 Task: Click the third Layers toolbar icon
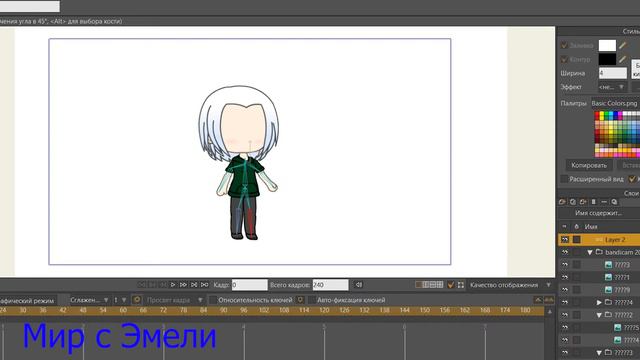[x=583, y=202]
